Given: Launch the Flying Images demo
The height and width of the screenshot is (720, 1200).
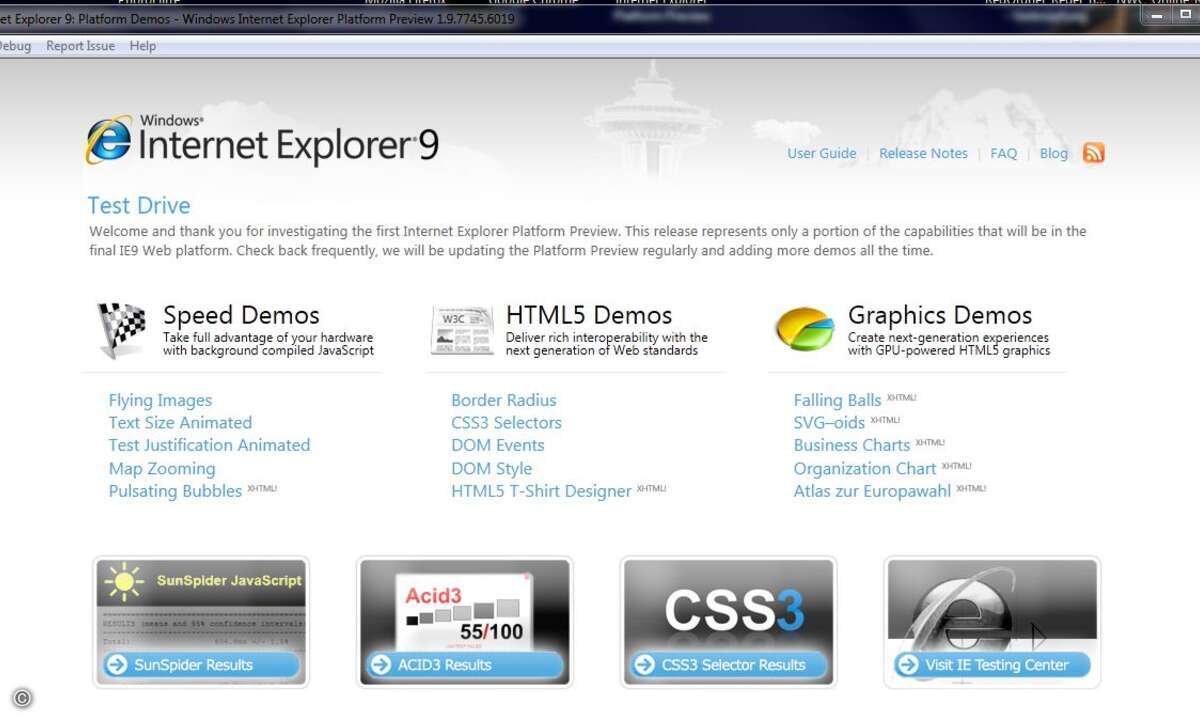Looking at the screenshot, I should click(160, 400).
